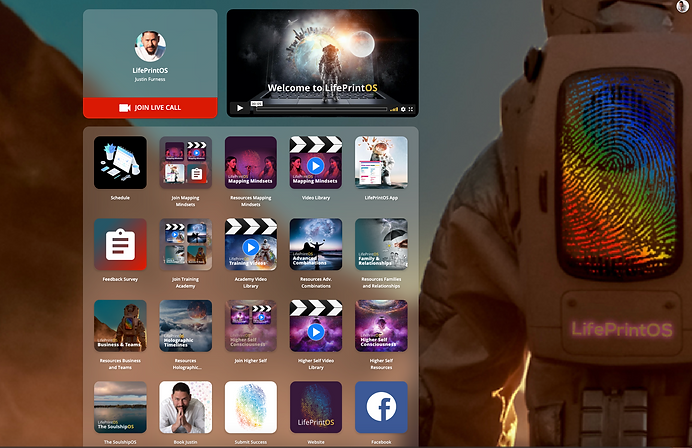692x448 pixels.
Task: Open Resources Mapping Mindsets icon
Action: 251,162
